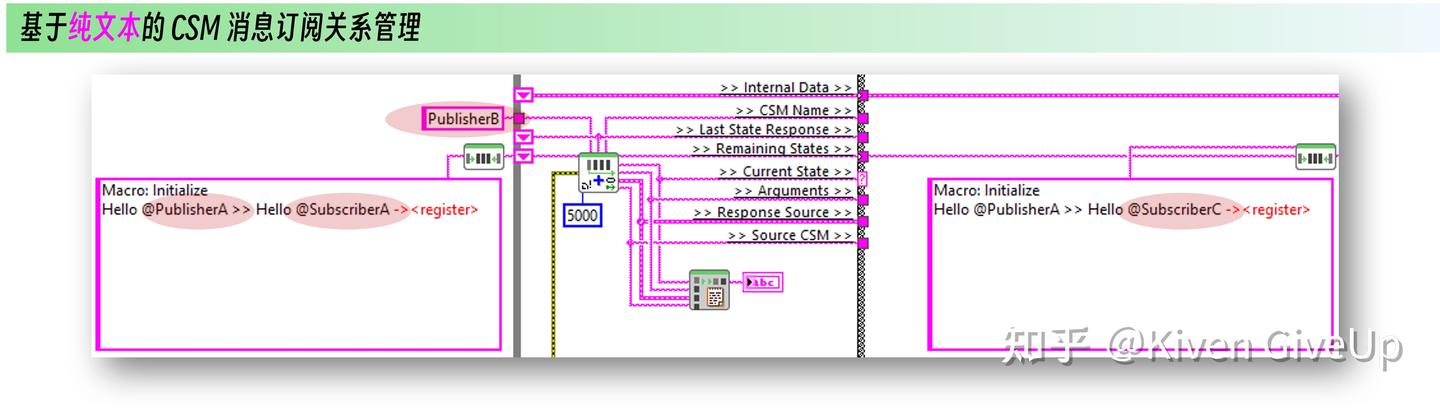Select the CSM parse state queue VI icon
Screen dimensions: 1440x410
598,173
